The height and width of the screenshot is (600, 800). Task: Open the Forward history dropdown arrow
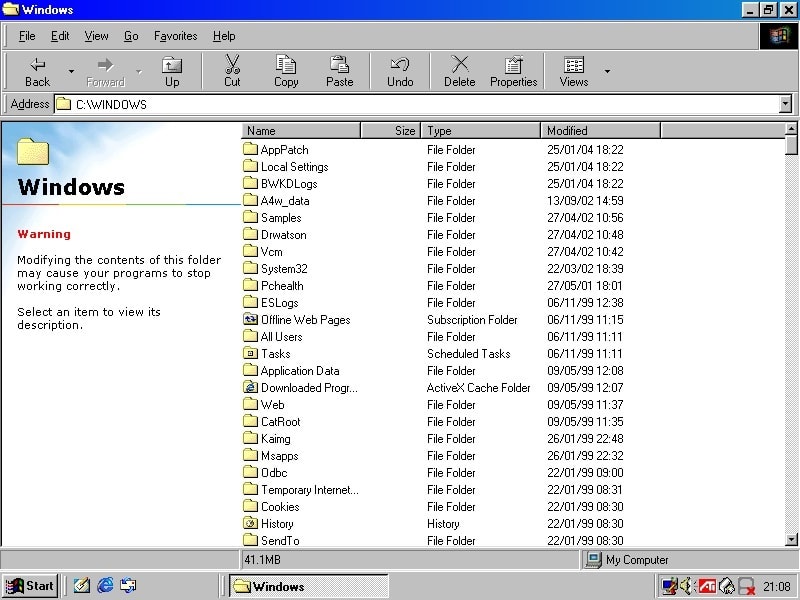(x=138, y=71)
